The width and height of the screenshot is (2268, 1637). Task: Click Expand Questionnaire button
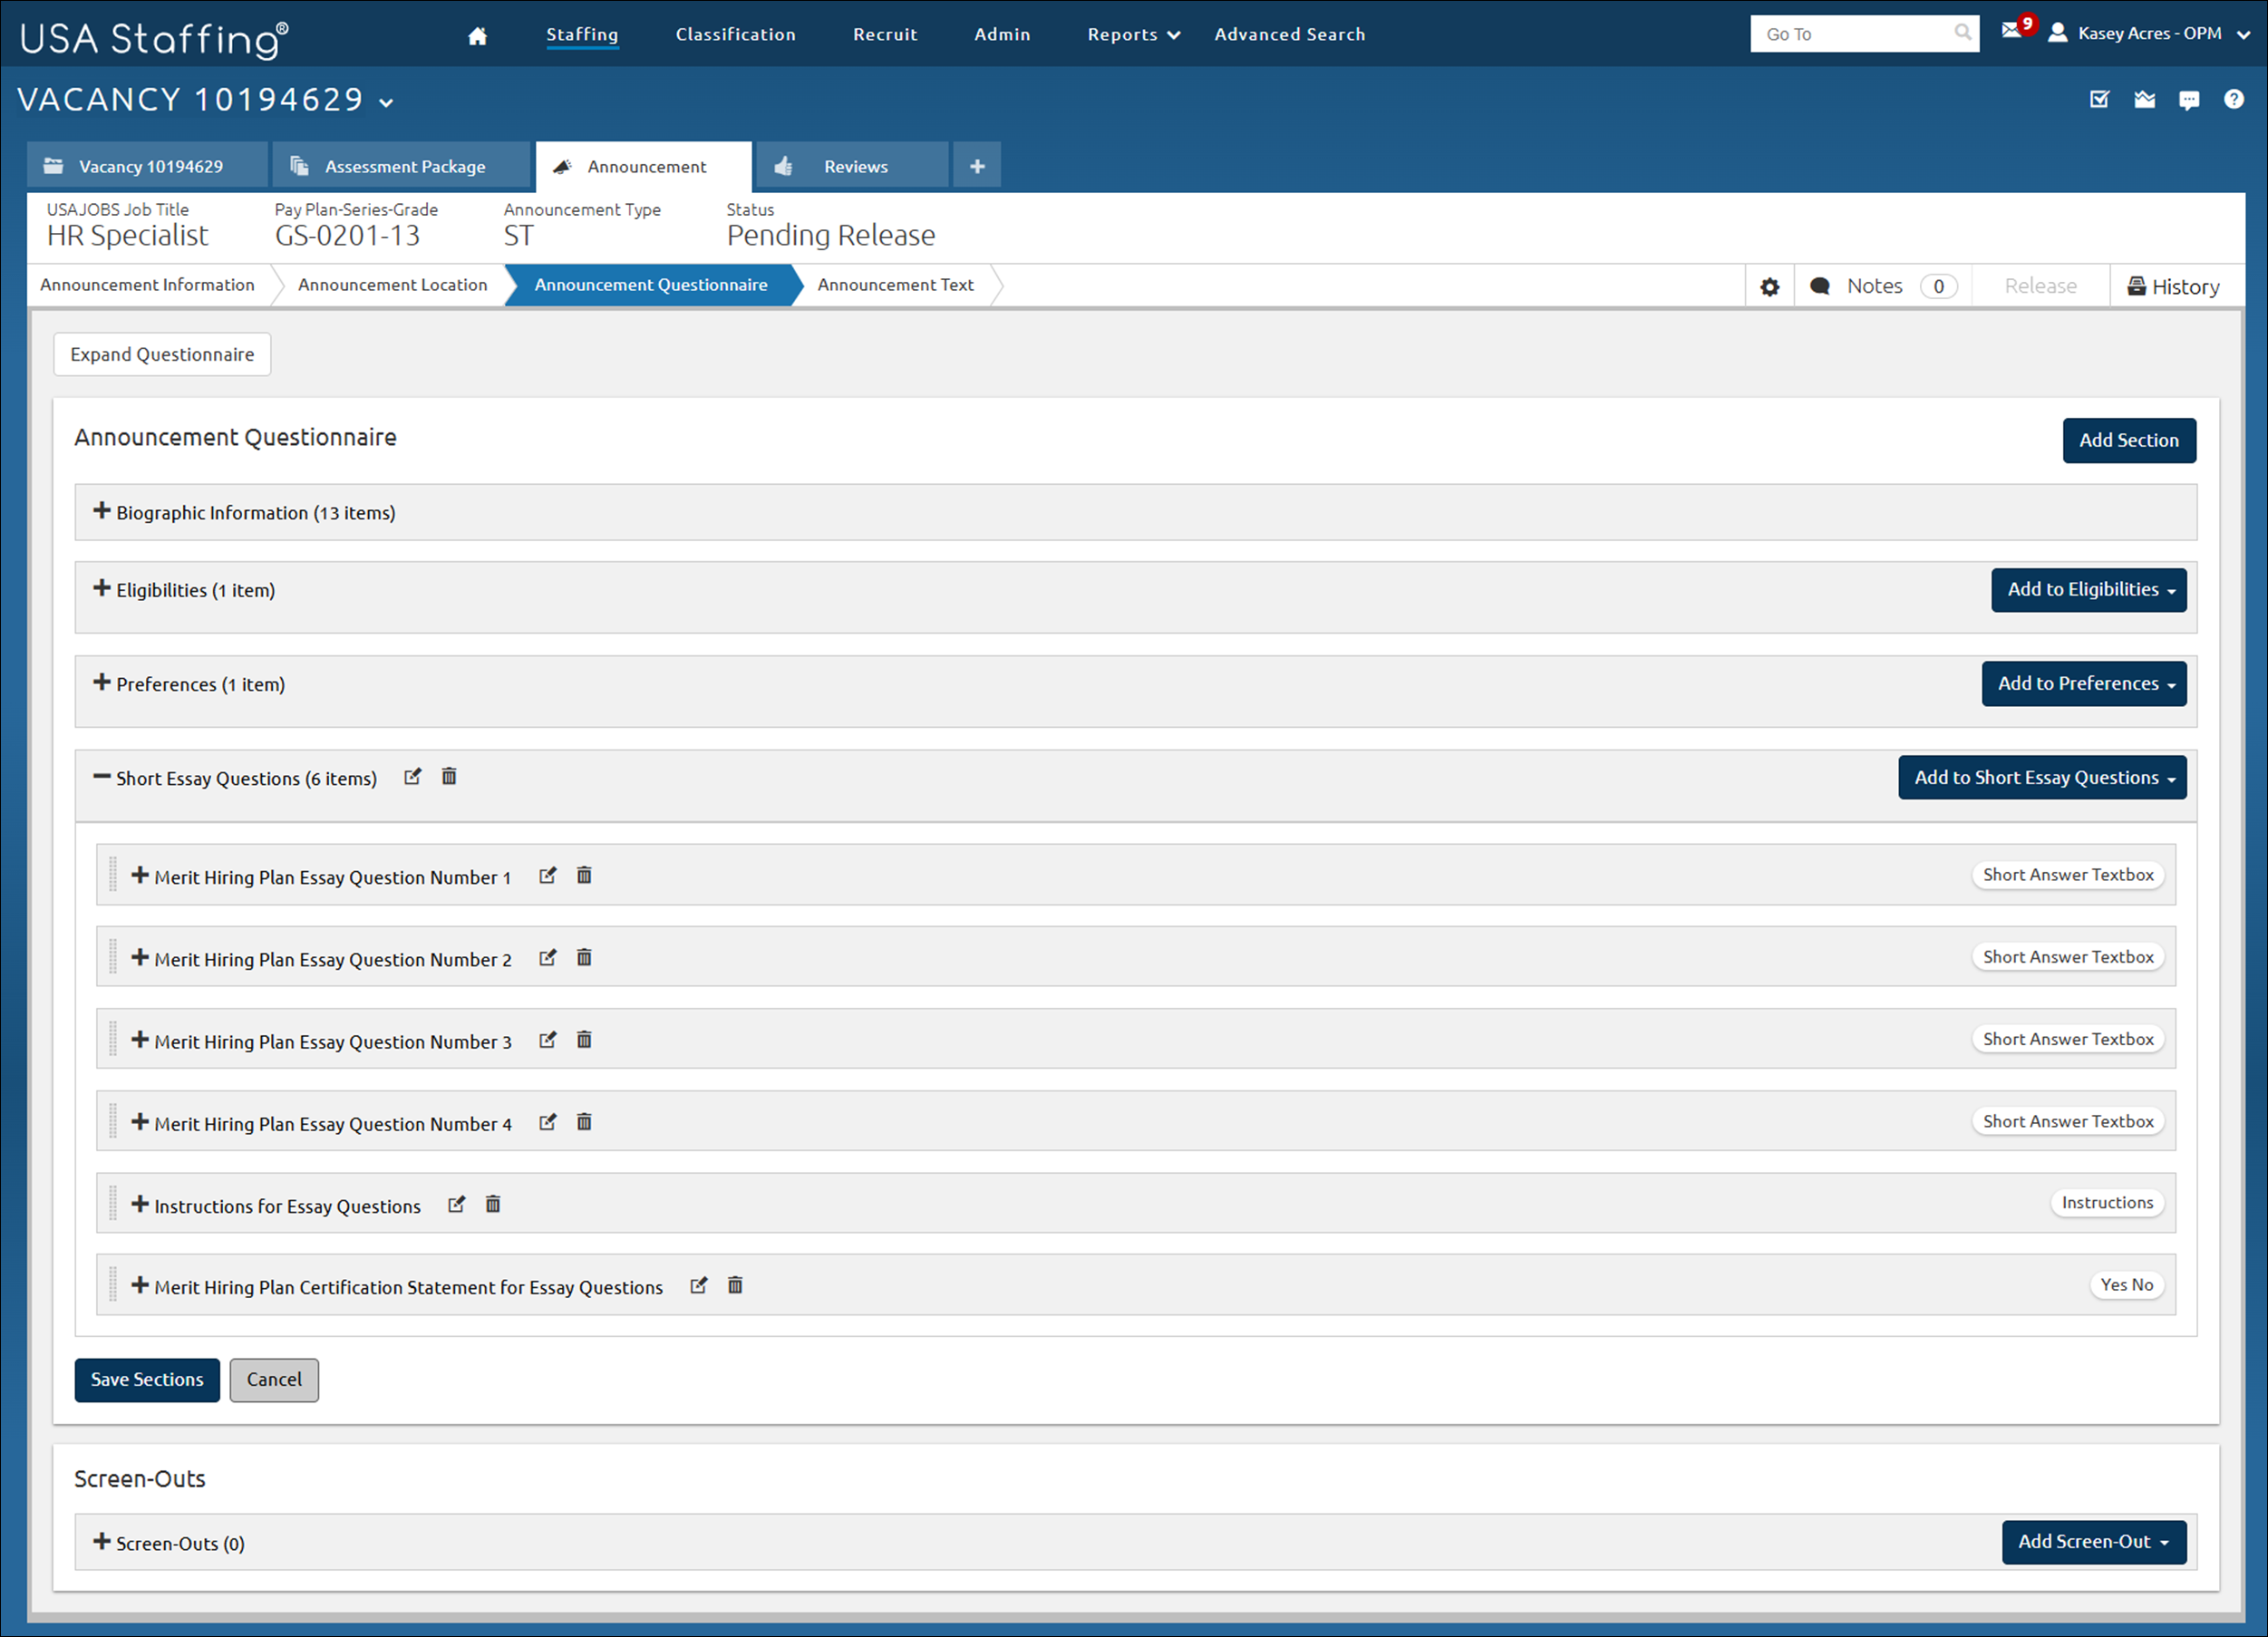[162, 355]
